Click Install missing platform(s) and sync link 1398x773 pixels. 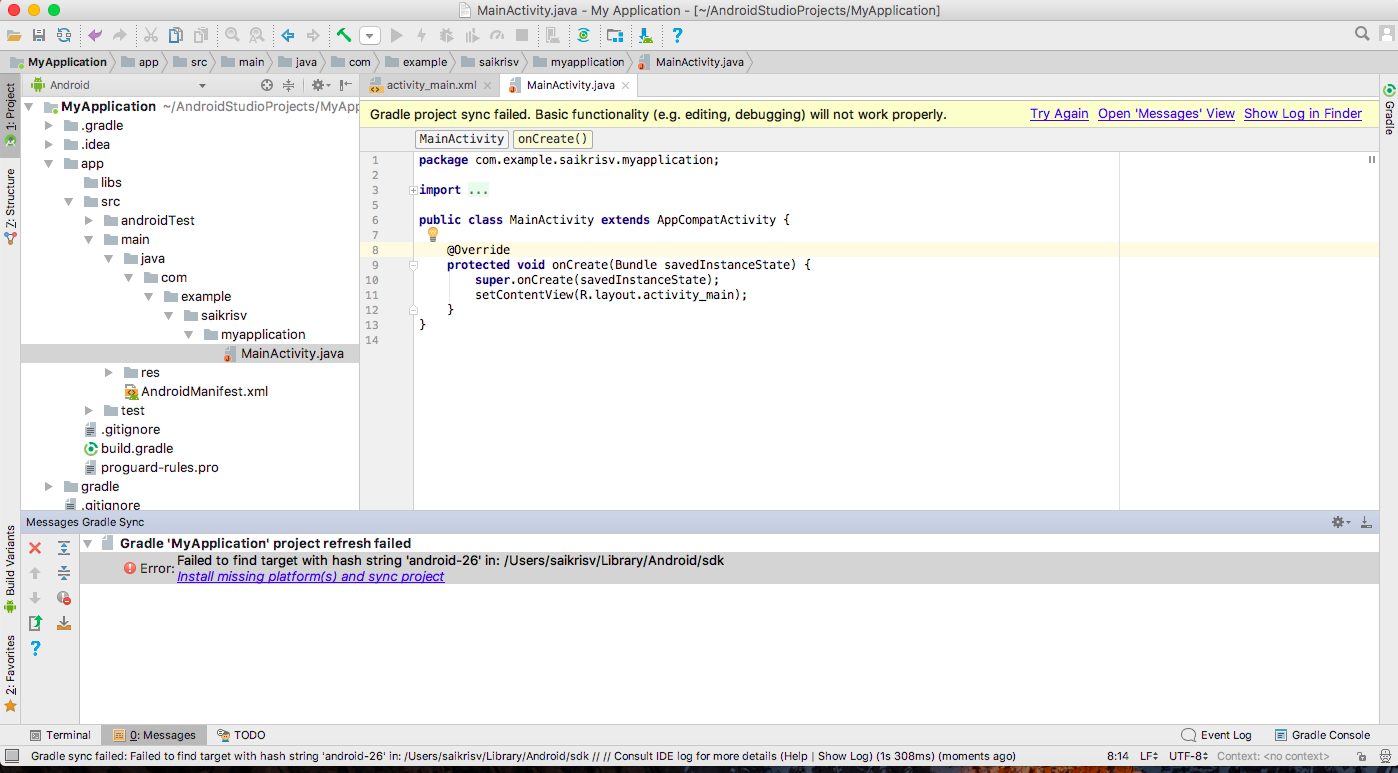coord(311,577)
